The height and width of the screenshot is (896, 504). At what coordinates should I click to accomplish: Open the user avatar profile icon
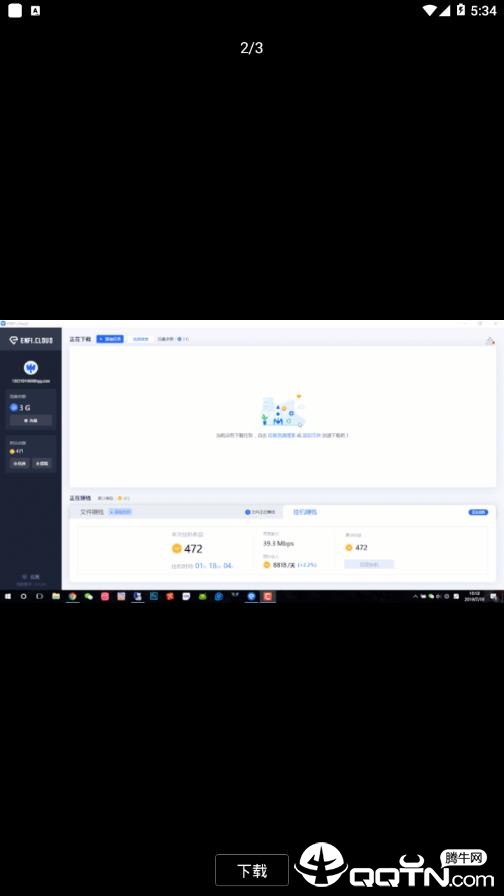pos(31,367)
